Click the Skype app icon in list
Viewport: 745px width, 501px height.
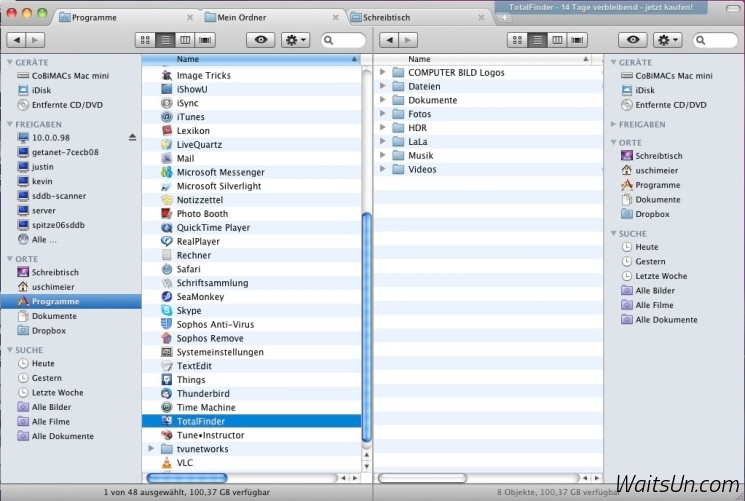point(167,311)
